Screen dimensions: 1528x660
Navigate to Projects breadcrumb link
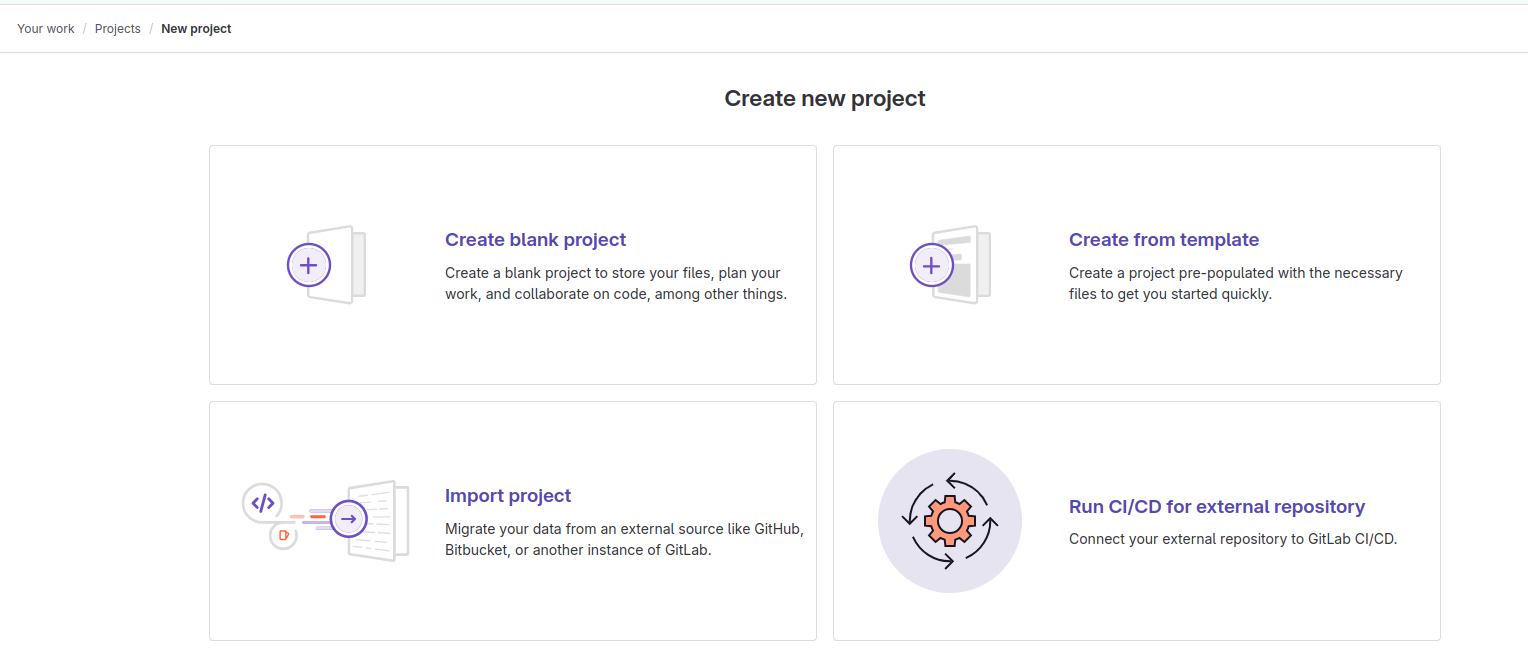118,29
